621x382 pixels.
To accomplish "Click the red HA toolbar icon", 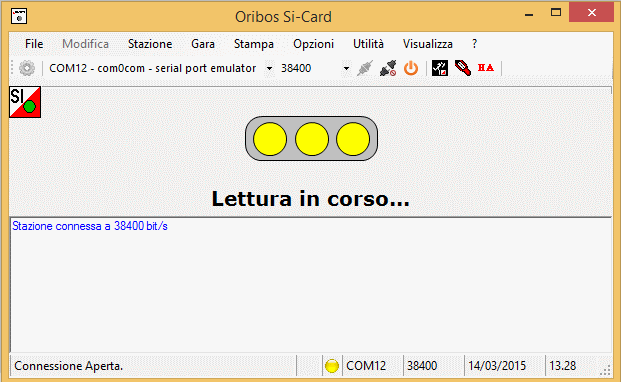I will (x=486, y=68).
